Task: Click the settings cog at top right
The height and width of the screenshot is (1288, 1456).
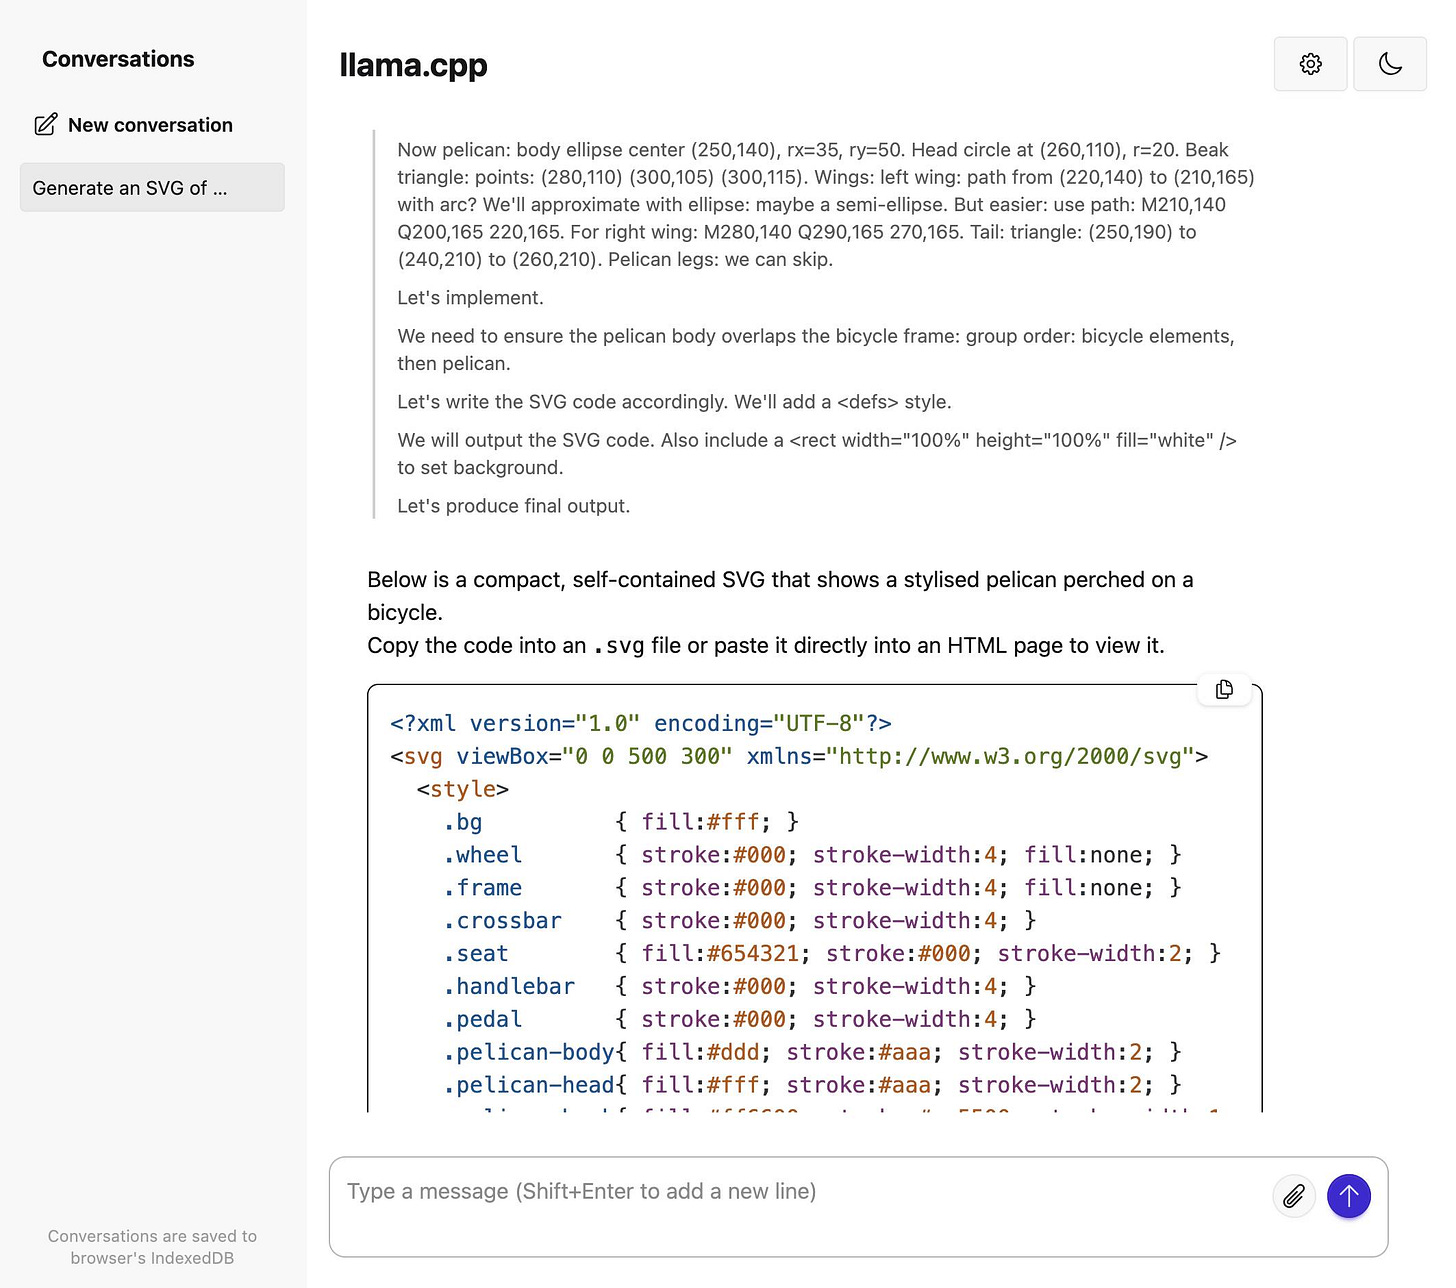Action: tap(1310, 63)
